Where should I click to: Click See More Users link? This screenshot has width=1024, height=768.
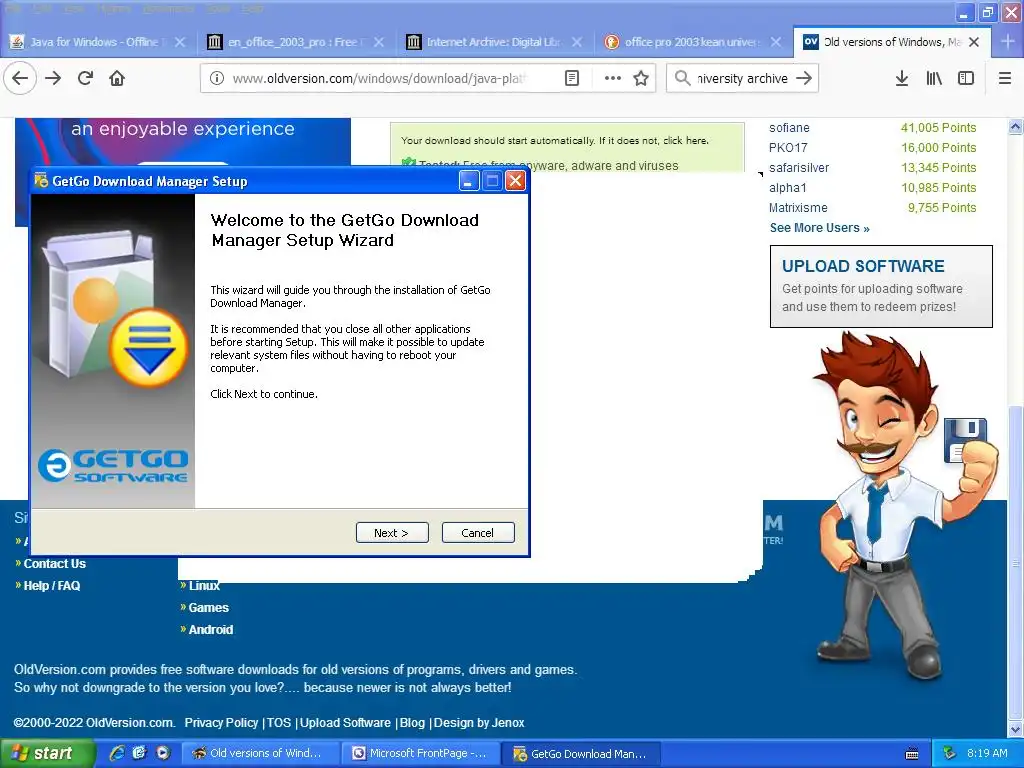820,228
